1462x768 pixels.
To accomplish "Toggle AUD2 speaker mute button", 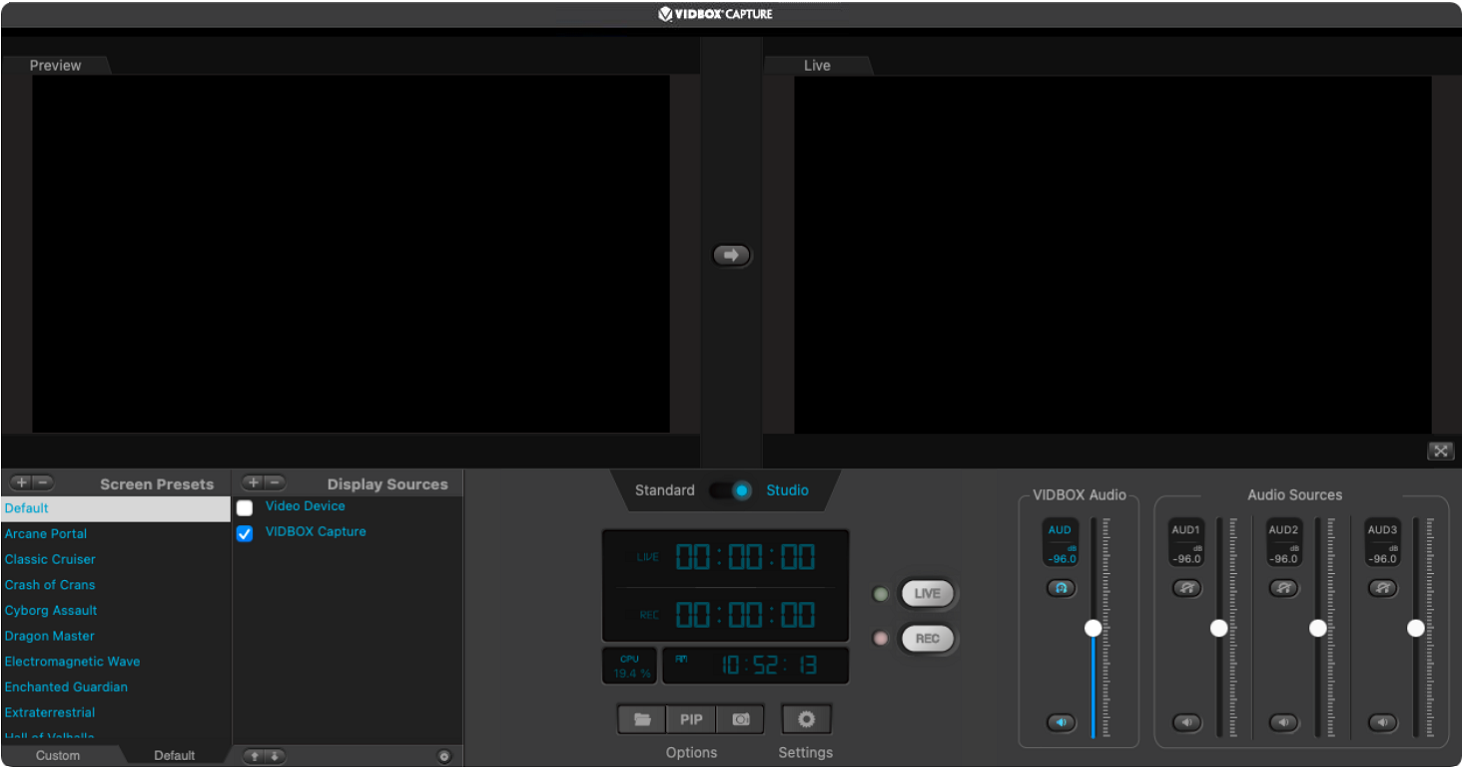I will [1284, 722].
